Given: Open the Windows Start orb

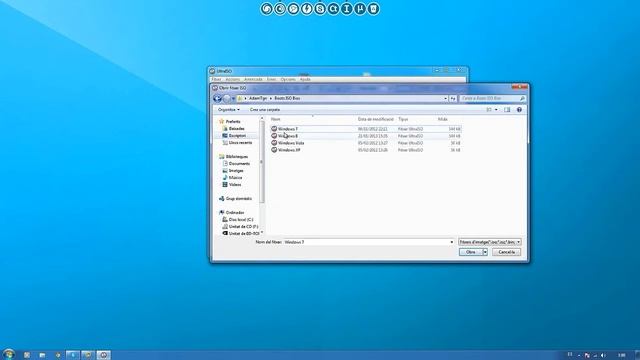Looking at the screenshot, I should pyautogui.click(x=8, y=354).
